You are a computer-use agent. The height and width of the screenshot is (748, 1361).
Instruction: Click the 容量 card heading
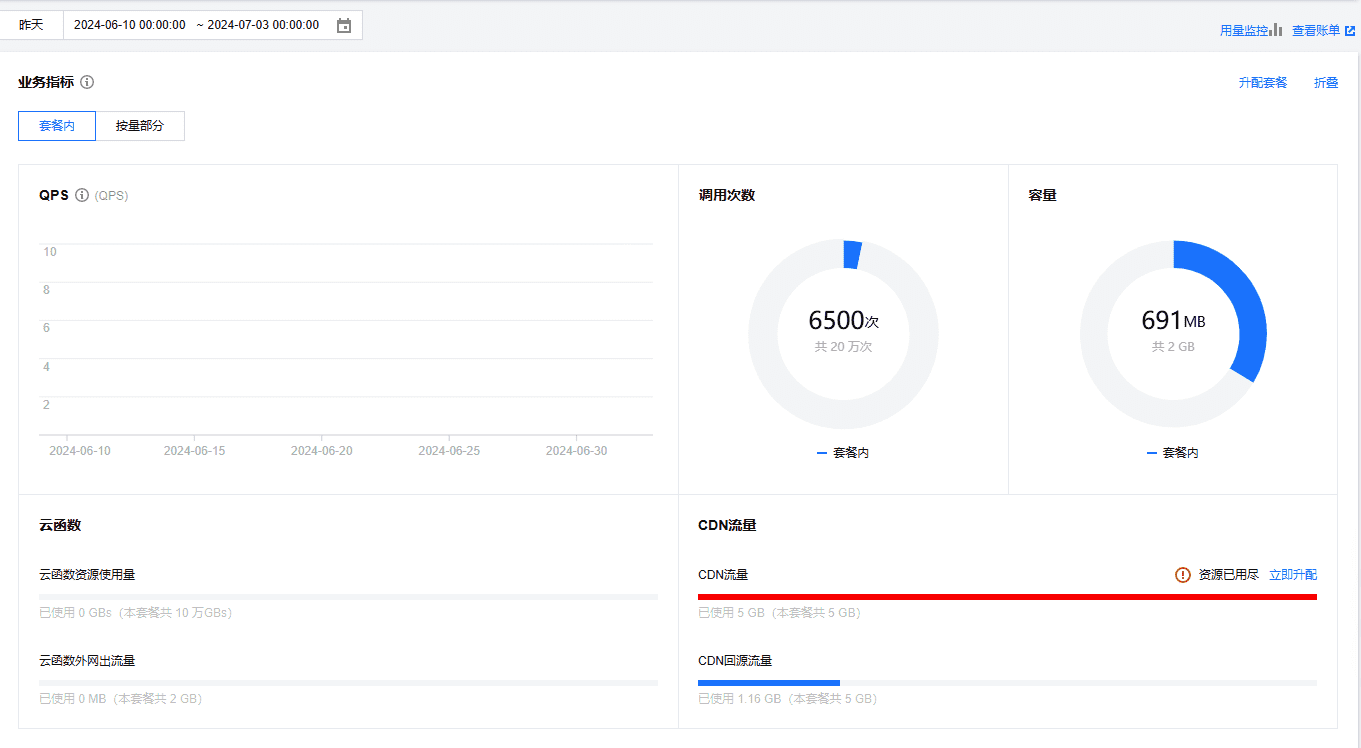[1042, 195]
